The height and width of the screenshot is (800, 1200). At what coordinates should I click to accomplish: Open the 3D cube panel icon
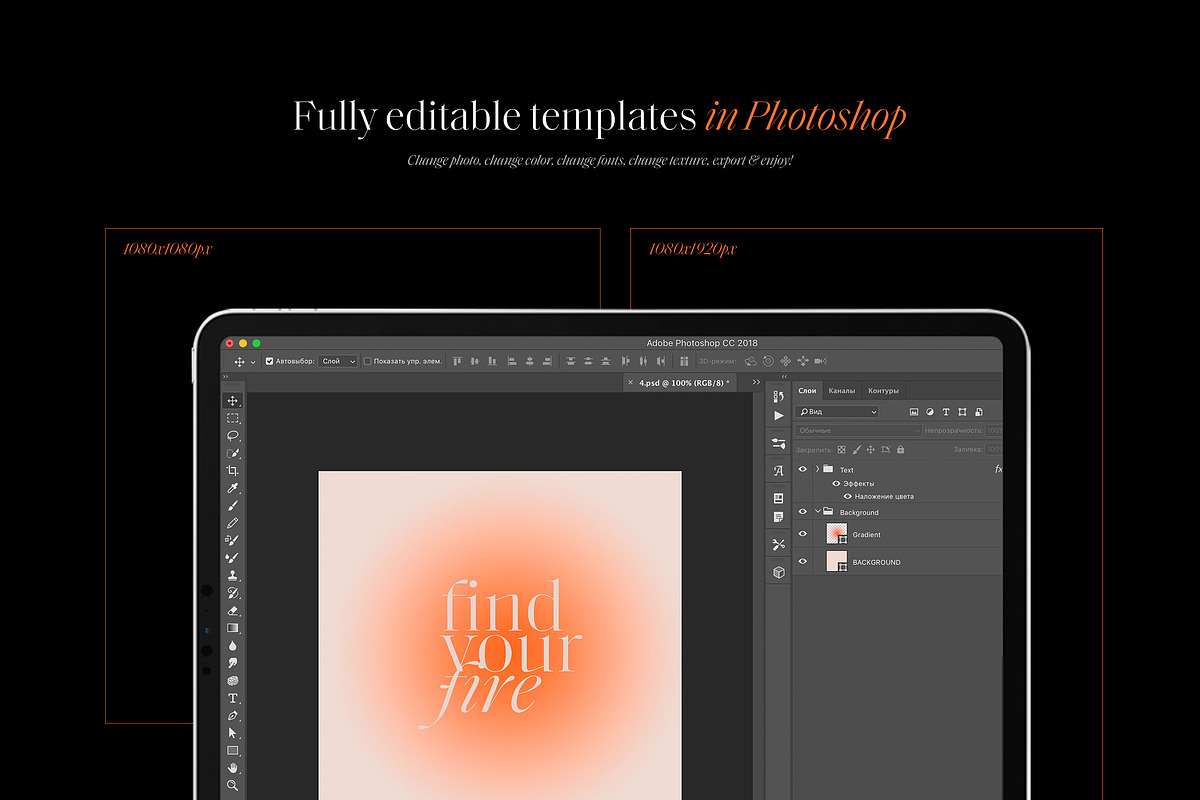point(778,572)
